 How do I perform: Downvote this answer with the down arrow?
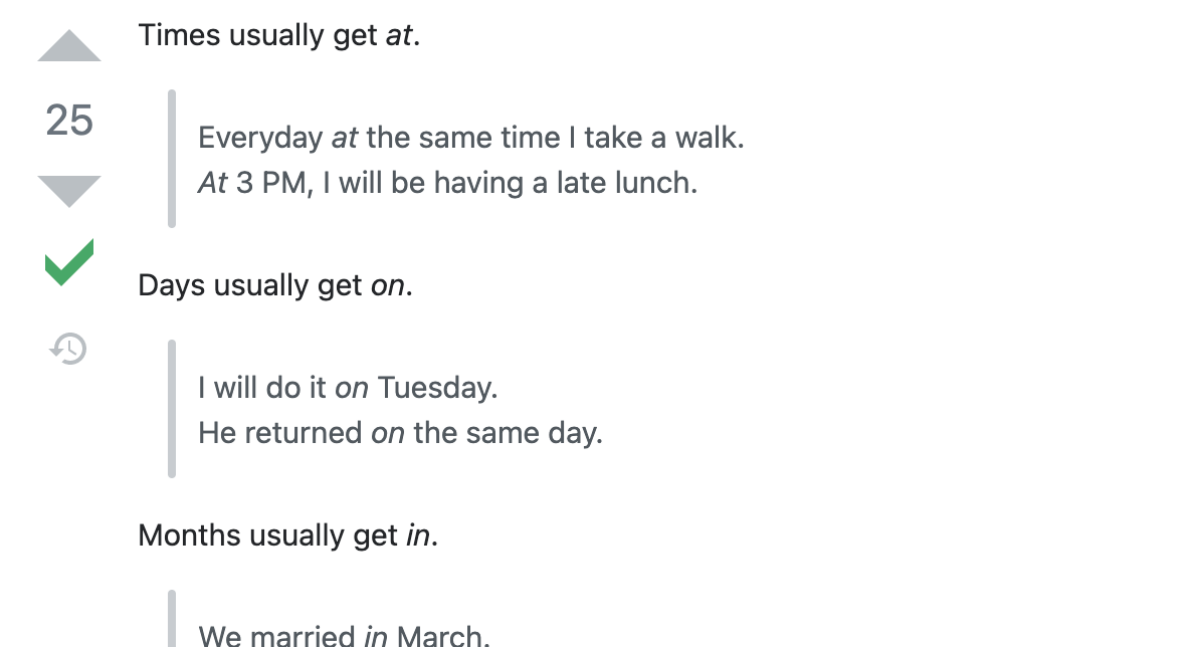(x=69, y=190)
